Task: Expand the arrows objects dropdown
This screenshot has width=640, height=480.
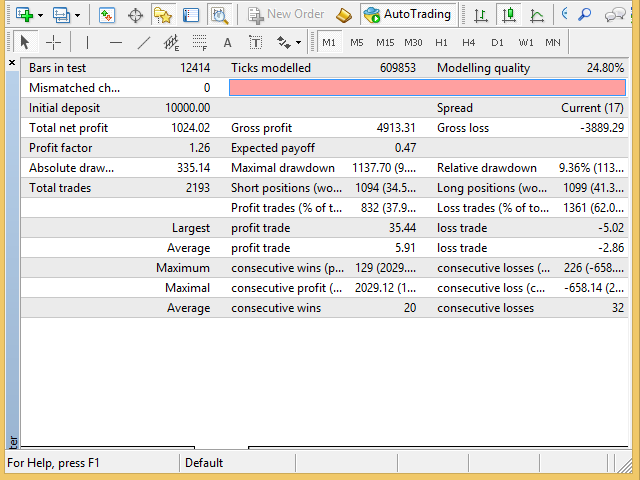Action: [x=299, y=42]
